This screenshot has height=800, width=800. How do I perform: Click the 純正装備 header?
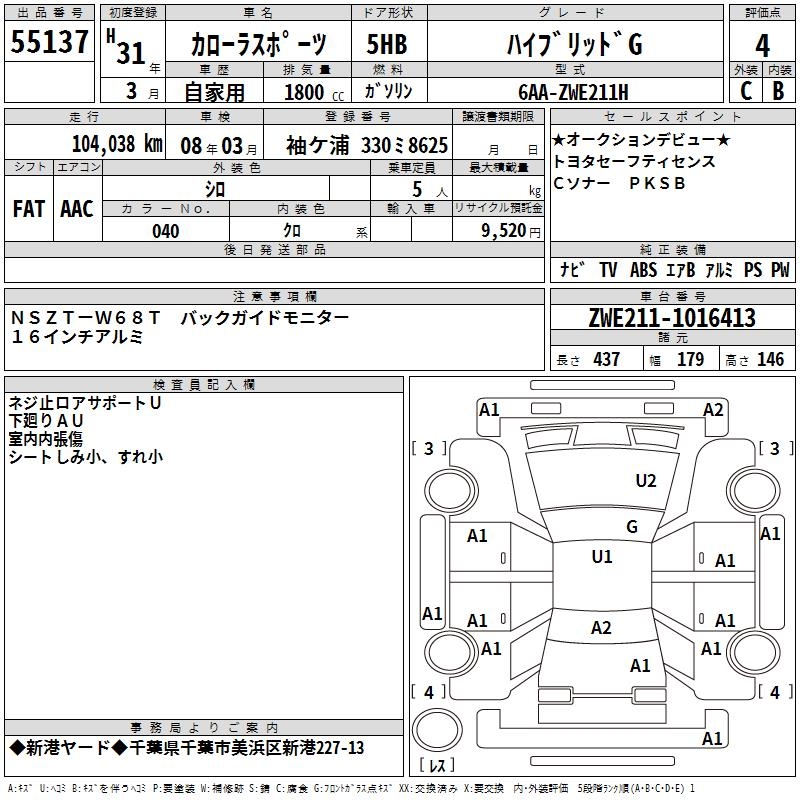pos(672,249)
